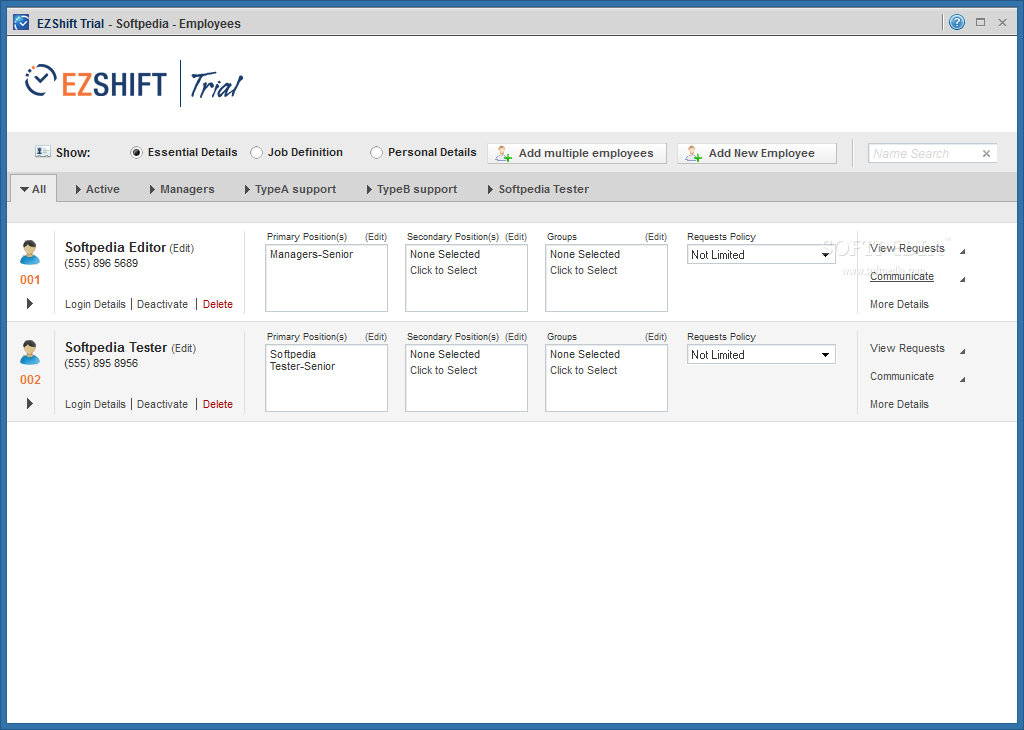Deactivate Softpedia Editor
Screen dimensions: 1024x730
click(163, 304)
